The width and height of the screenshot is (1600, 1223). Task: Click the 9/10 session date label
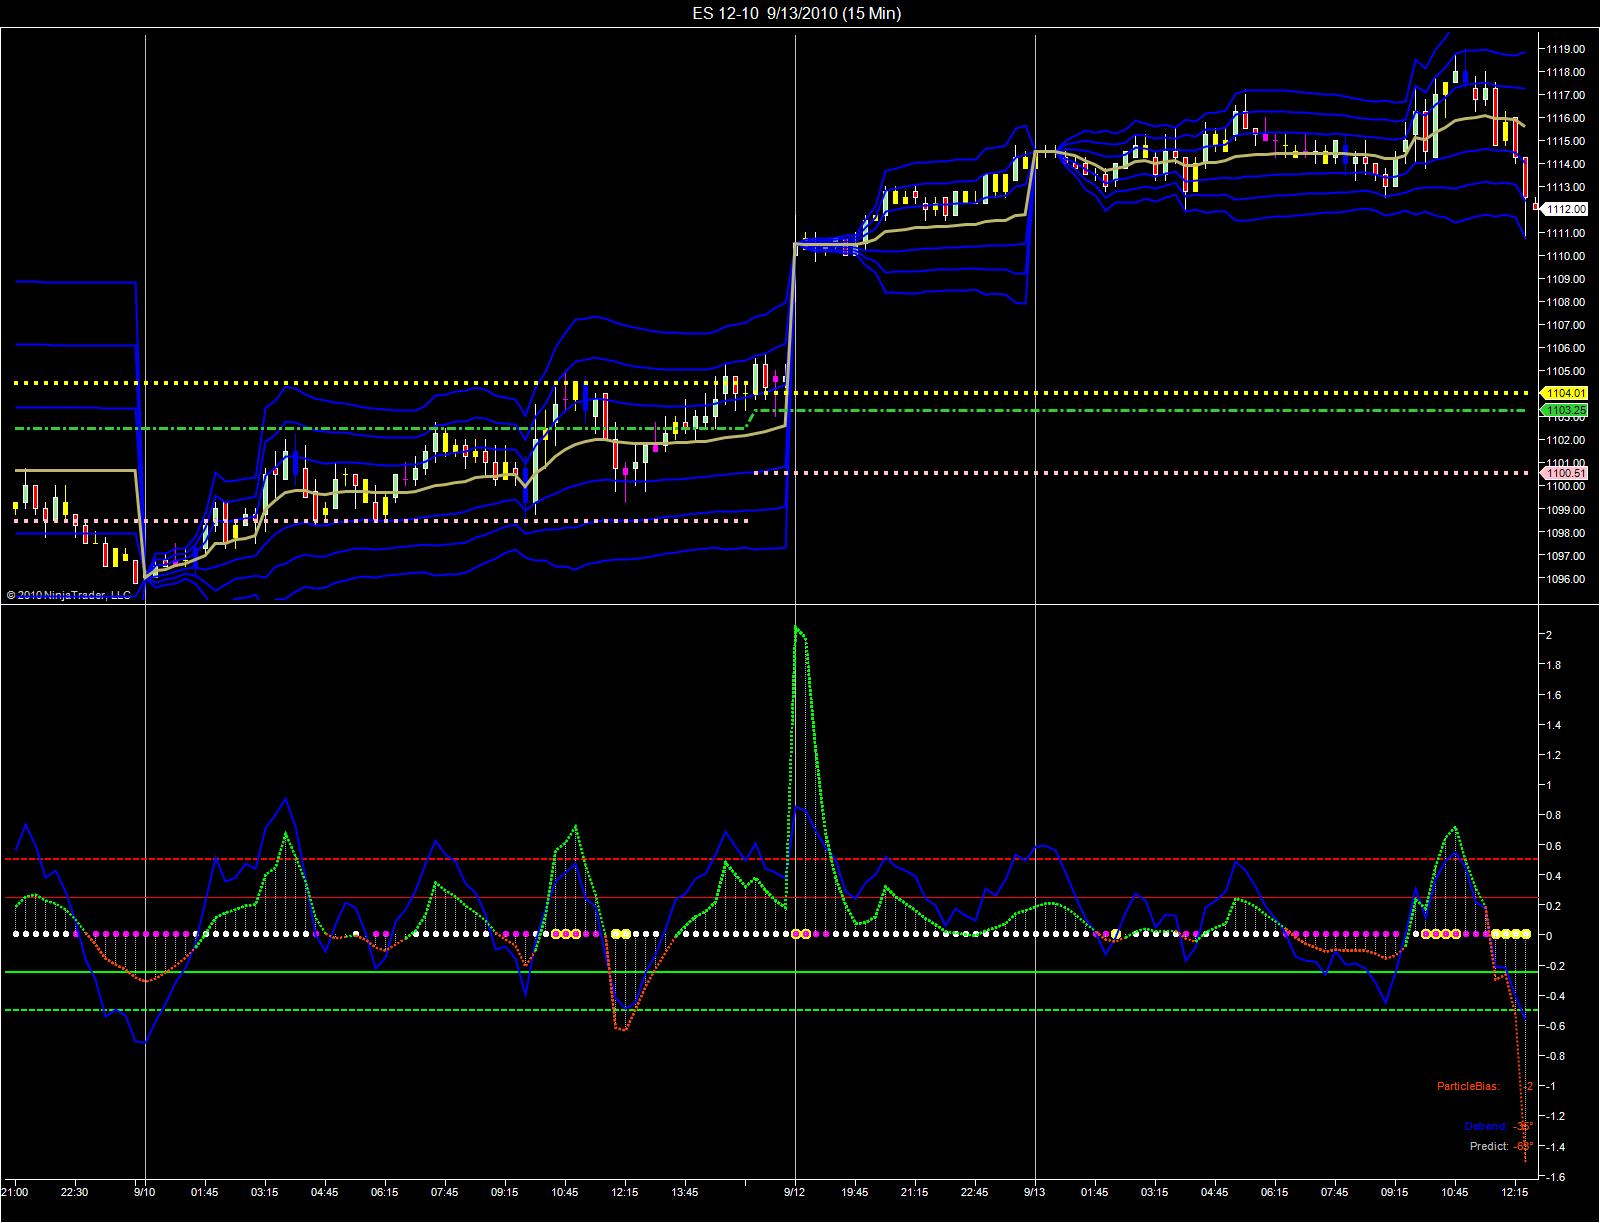pyautogui.click(x=145, y=1193)
